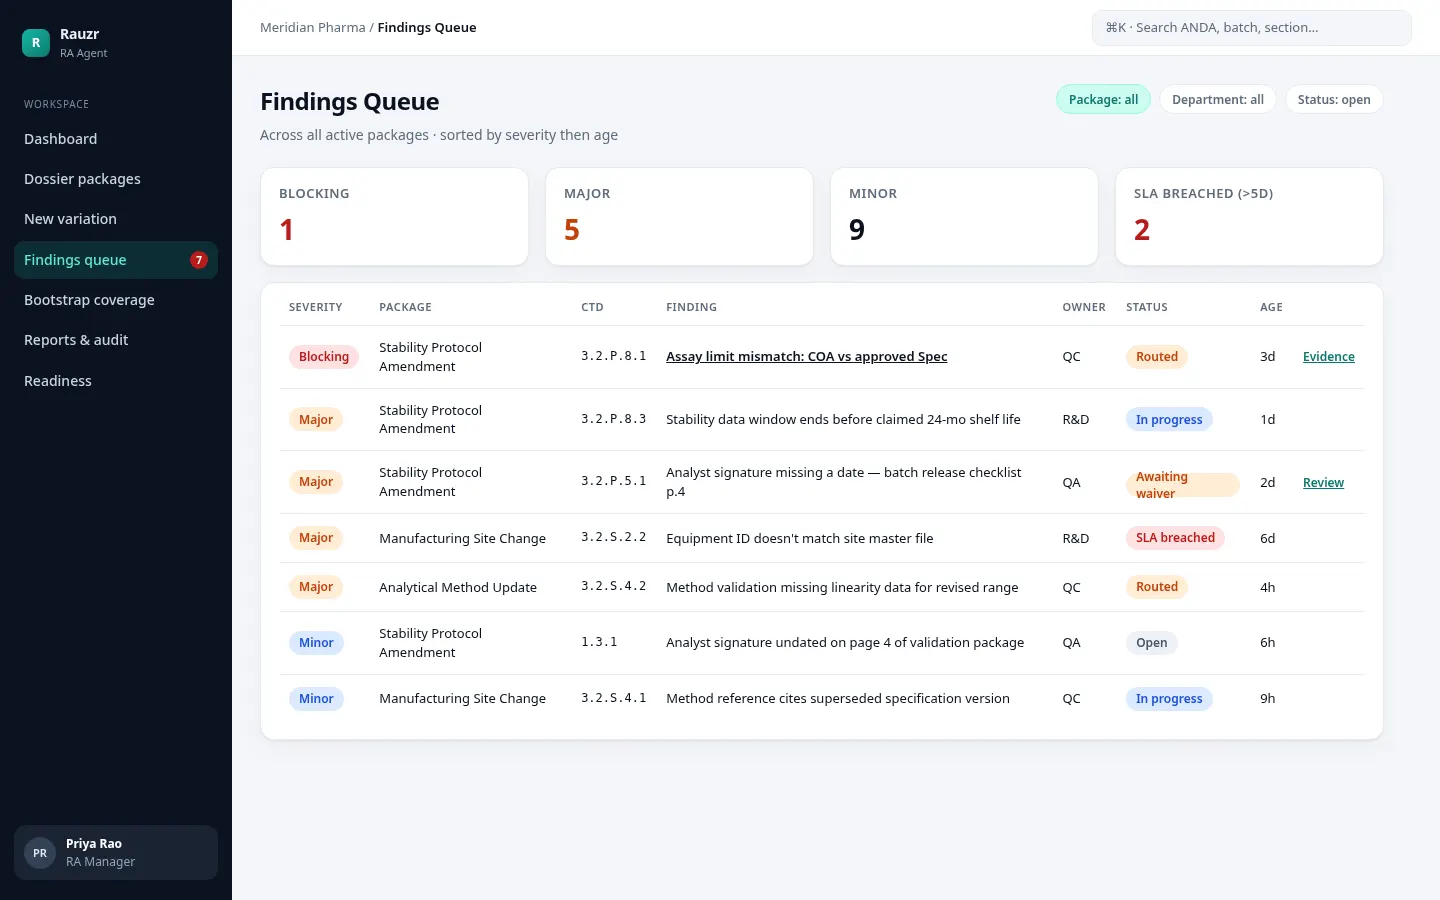Focus the search ANDA, batch field
The height and width of the screenshot is (900, 1440).
coord(1252,28)
